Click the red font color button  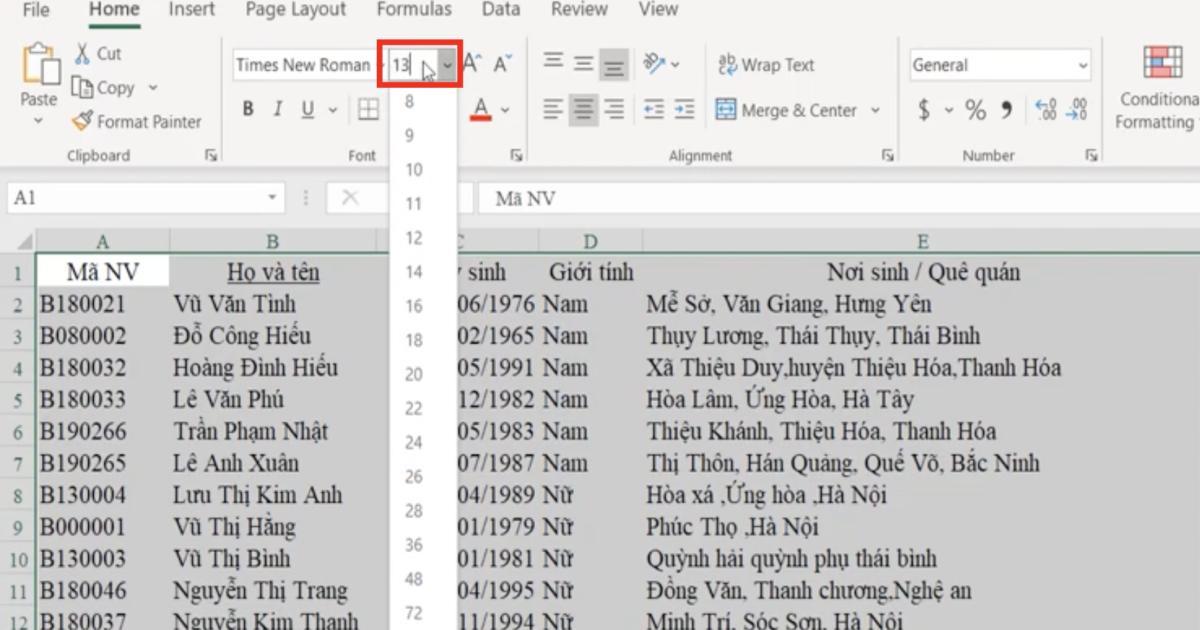tap(481, 109)
